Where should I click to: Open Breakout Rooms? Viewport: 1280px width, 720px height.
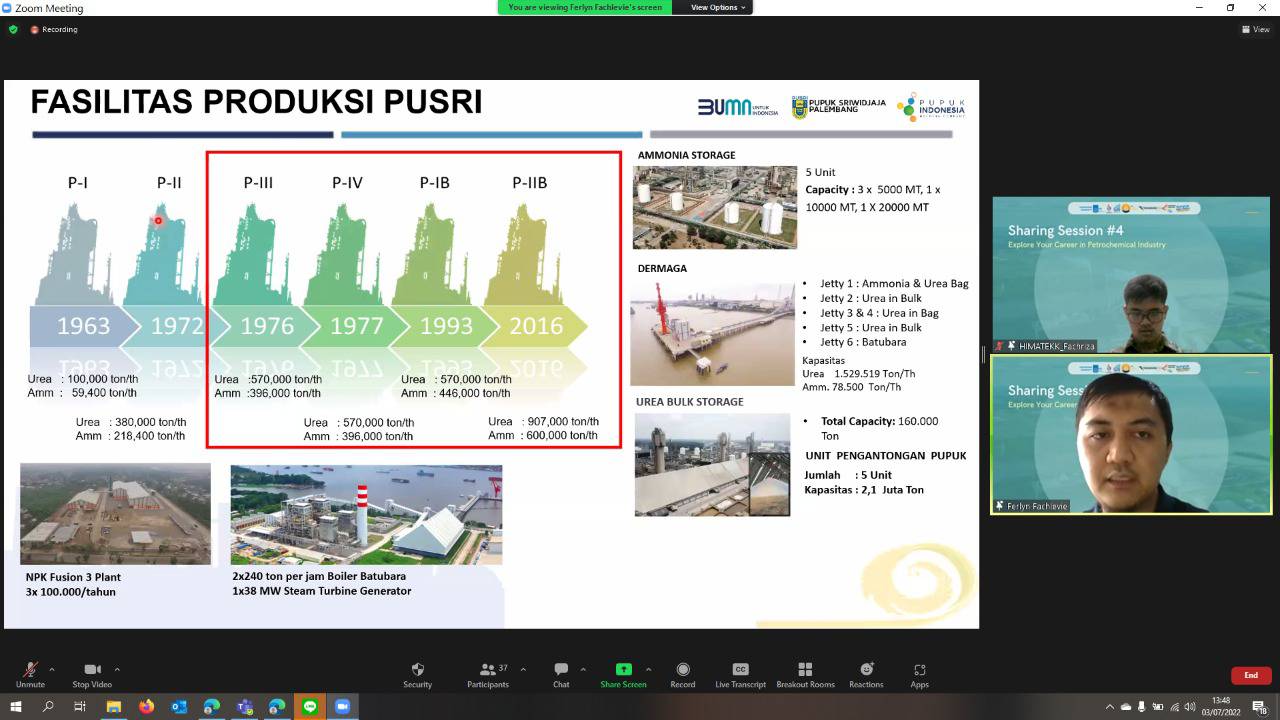point(805,674)
